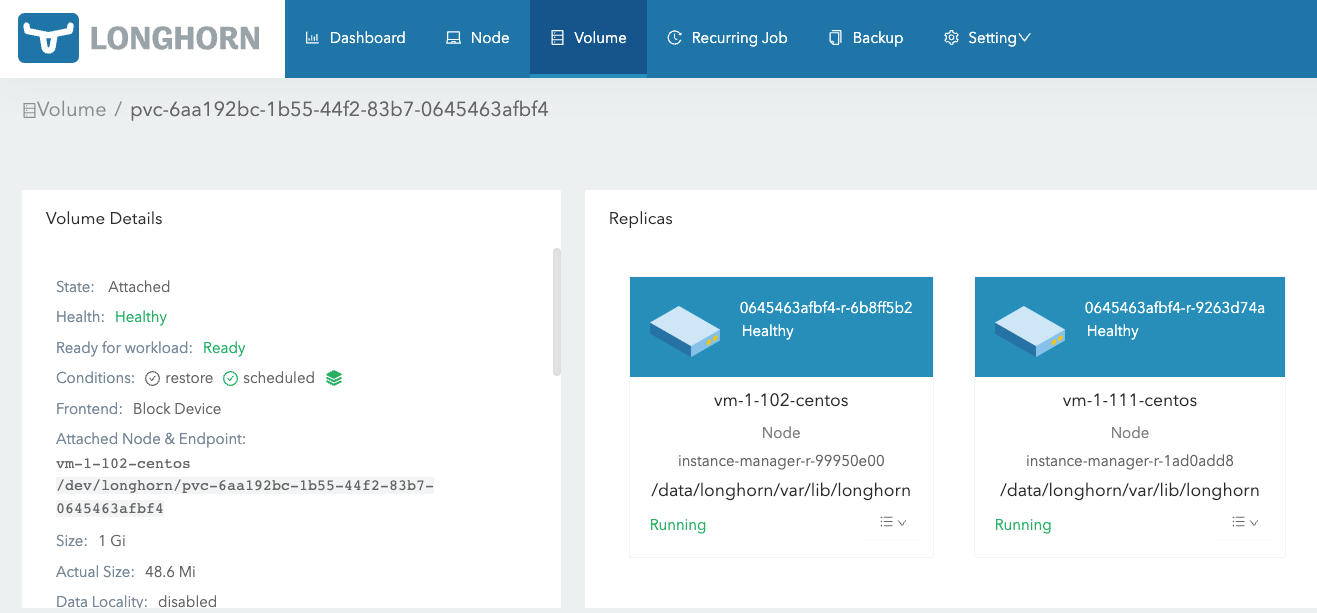Switch to the Node tab

pos(477,38)
